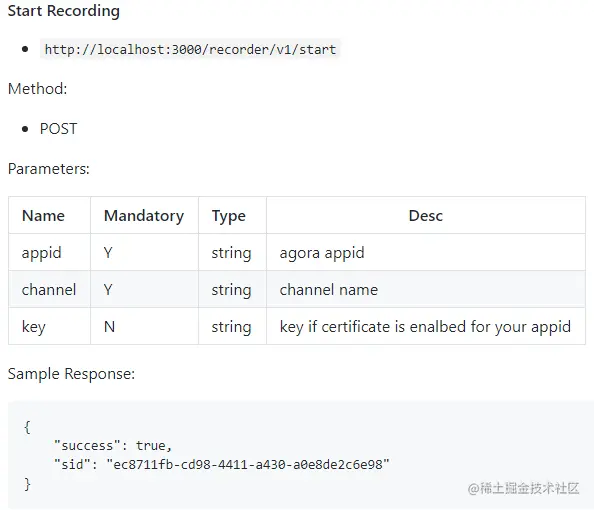Click the channel name cell

pos(49,289)
